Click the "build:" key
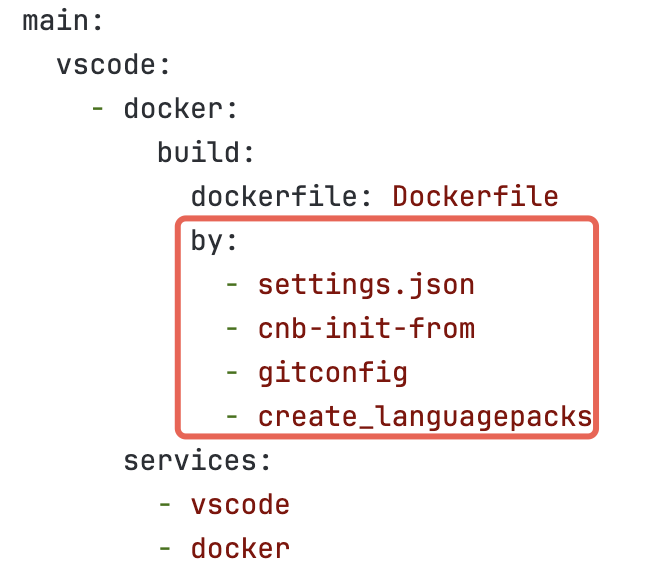 click(x=207, y=153)
